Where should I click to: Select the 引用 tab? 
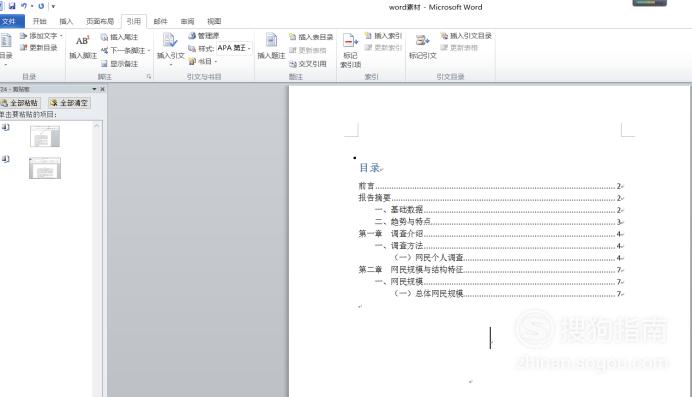(x=134, y=21)
